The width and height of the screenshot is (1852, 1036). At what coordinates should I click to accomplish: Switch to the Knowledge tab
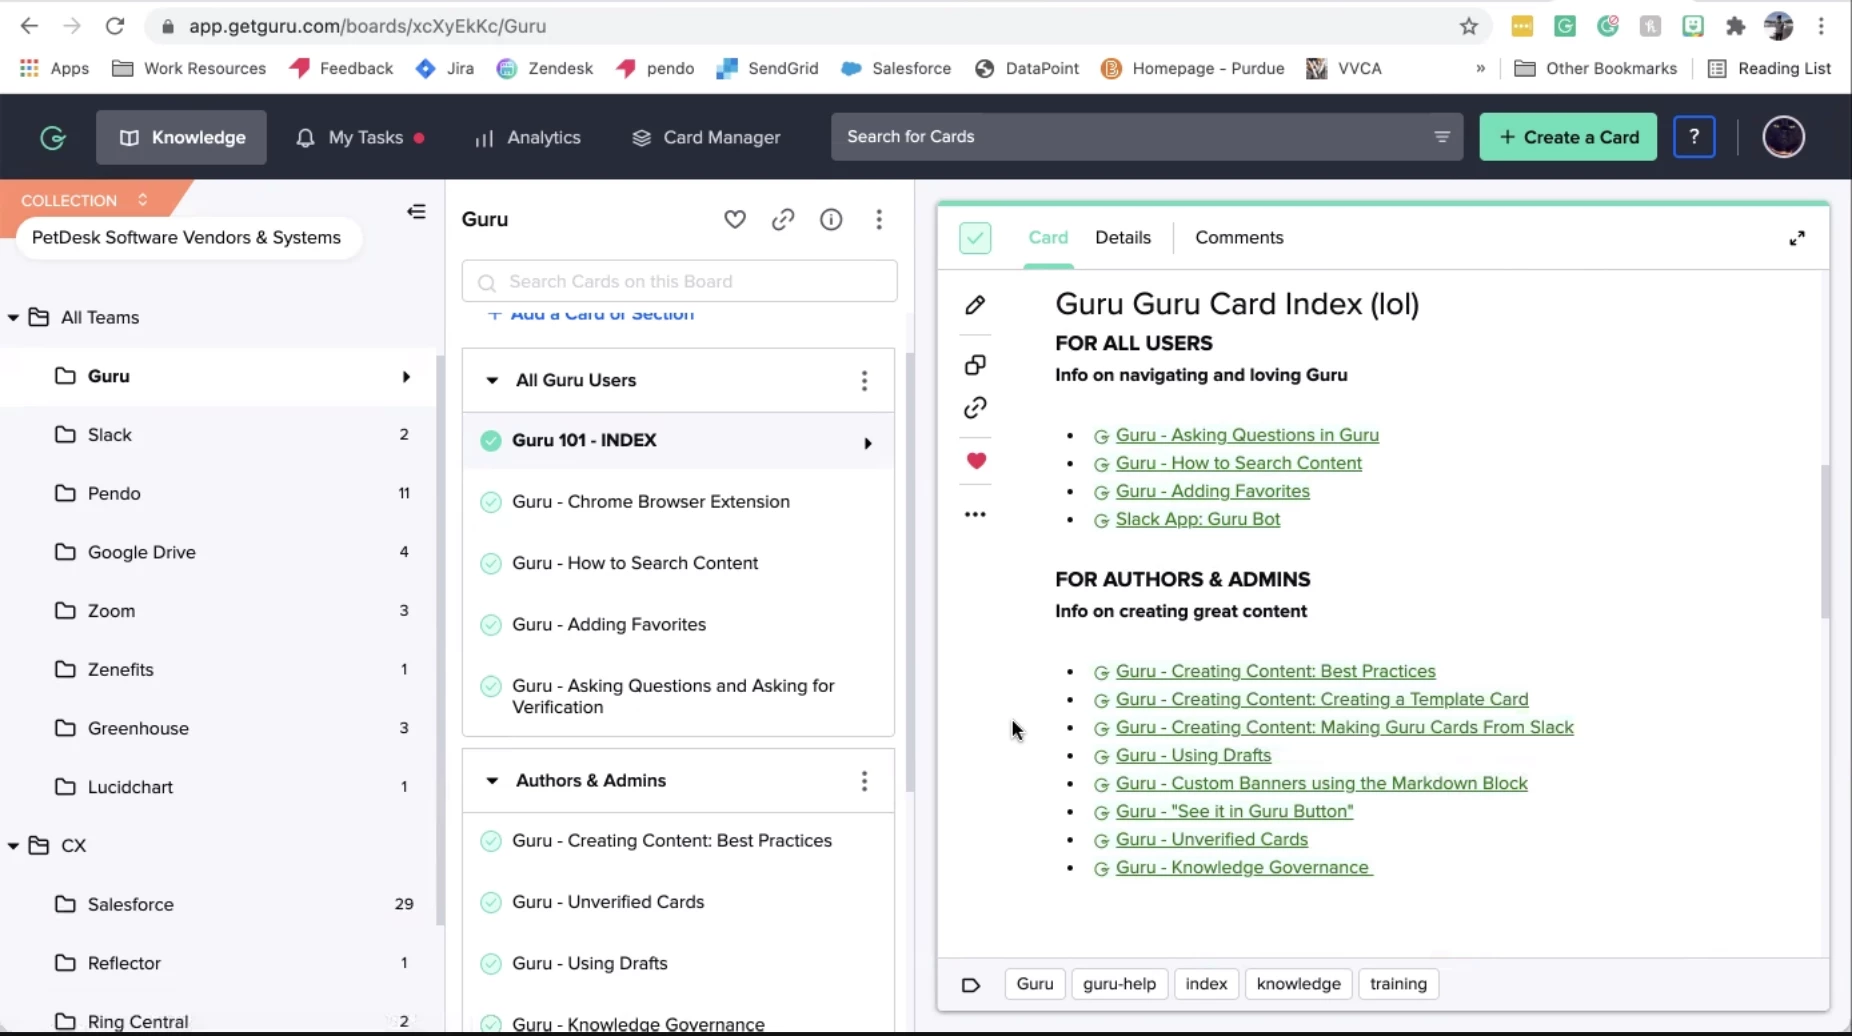point(181,137)
